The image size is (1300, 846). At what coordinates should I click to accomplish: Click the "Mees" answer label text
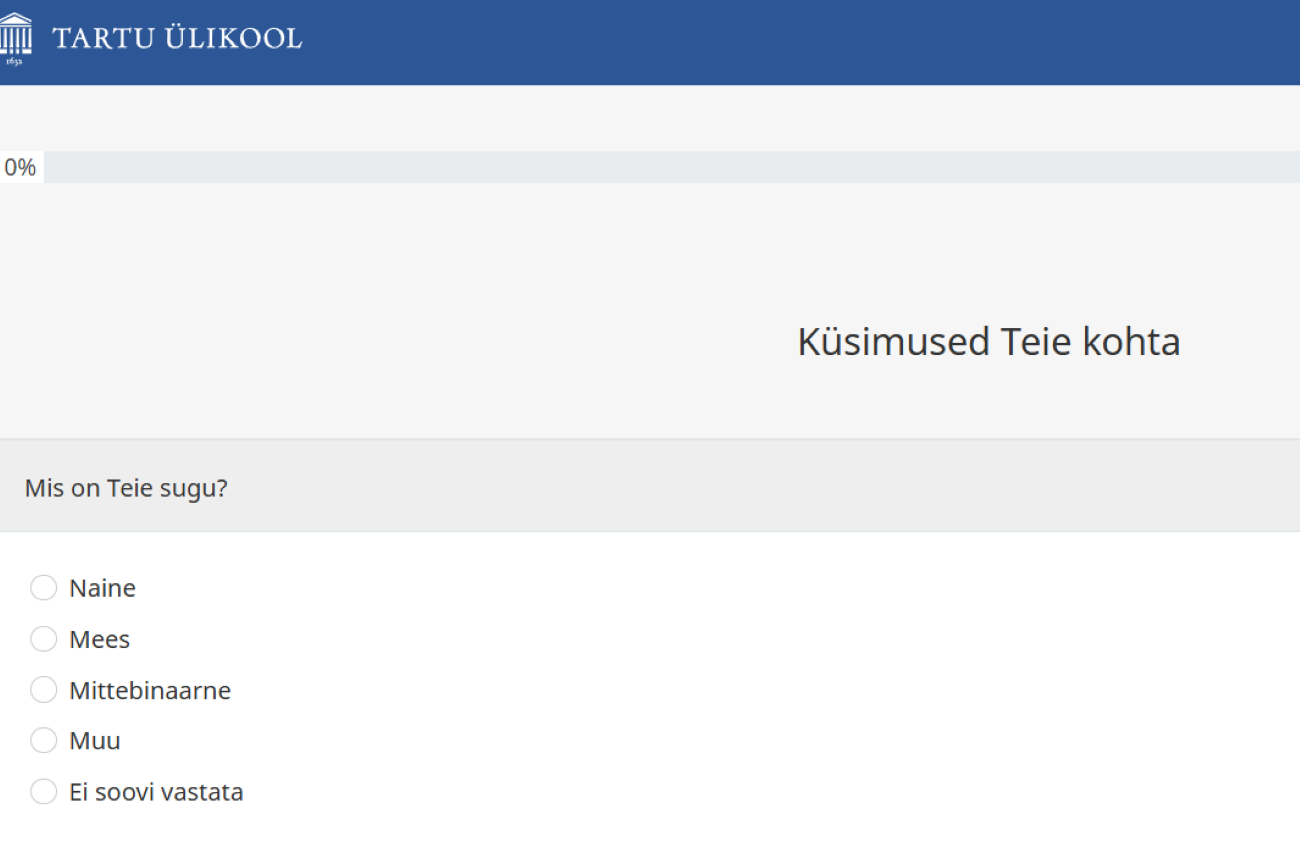(x=99, y=639)
